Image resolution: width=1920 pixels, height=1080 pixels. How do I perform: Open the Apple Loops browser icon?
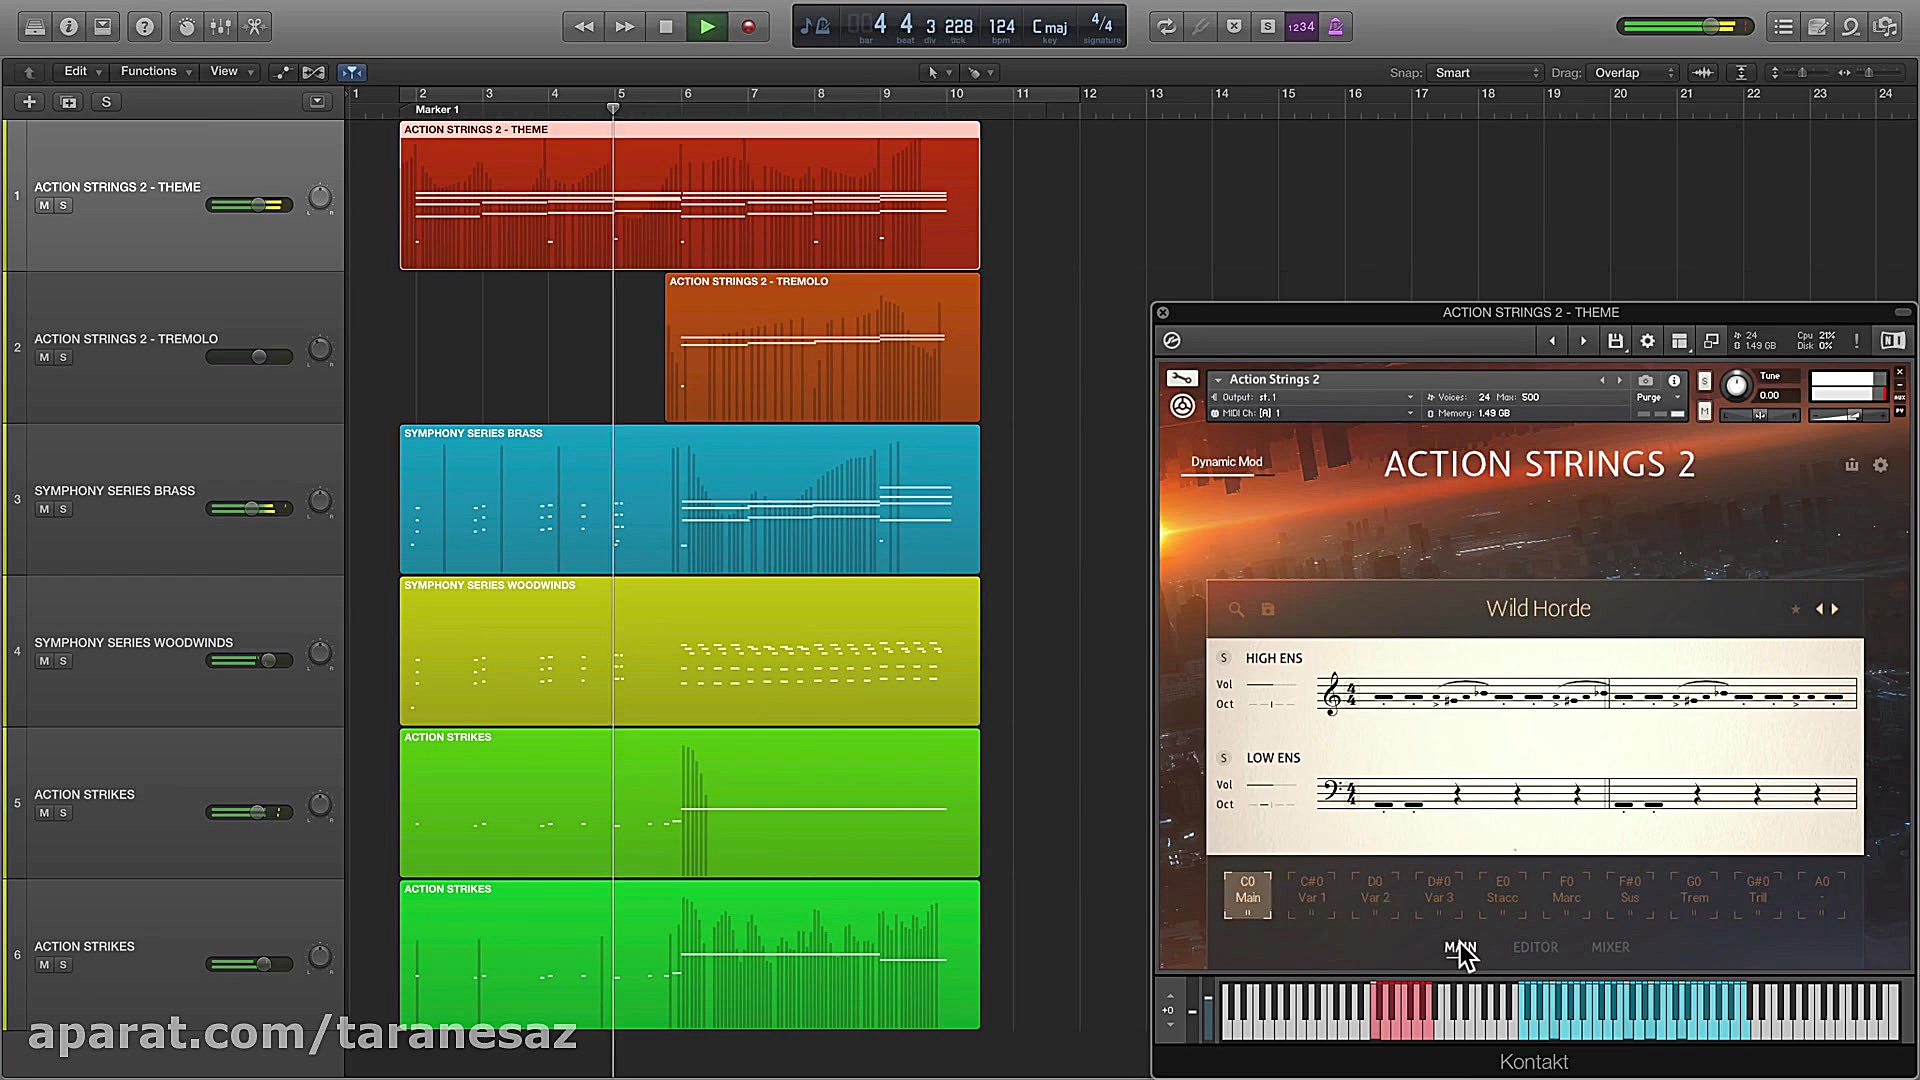pyautogui.click(x=1851, y=27)
